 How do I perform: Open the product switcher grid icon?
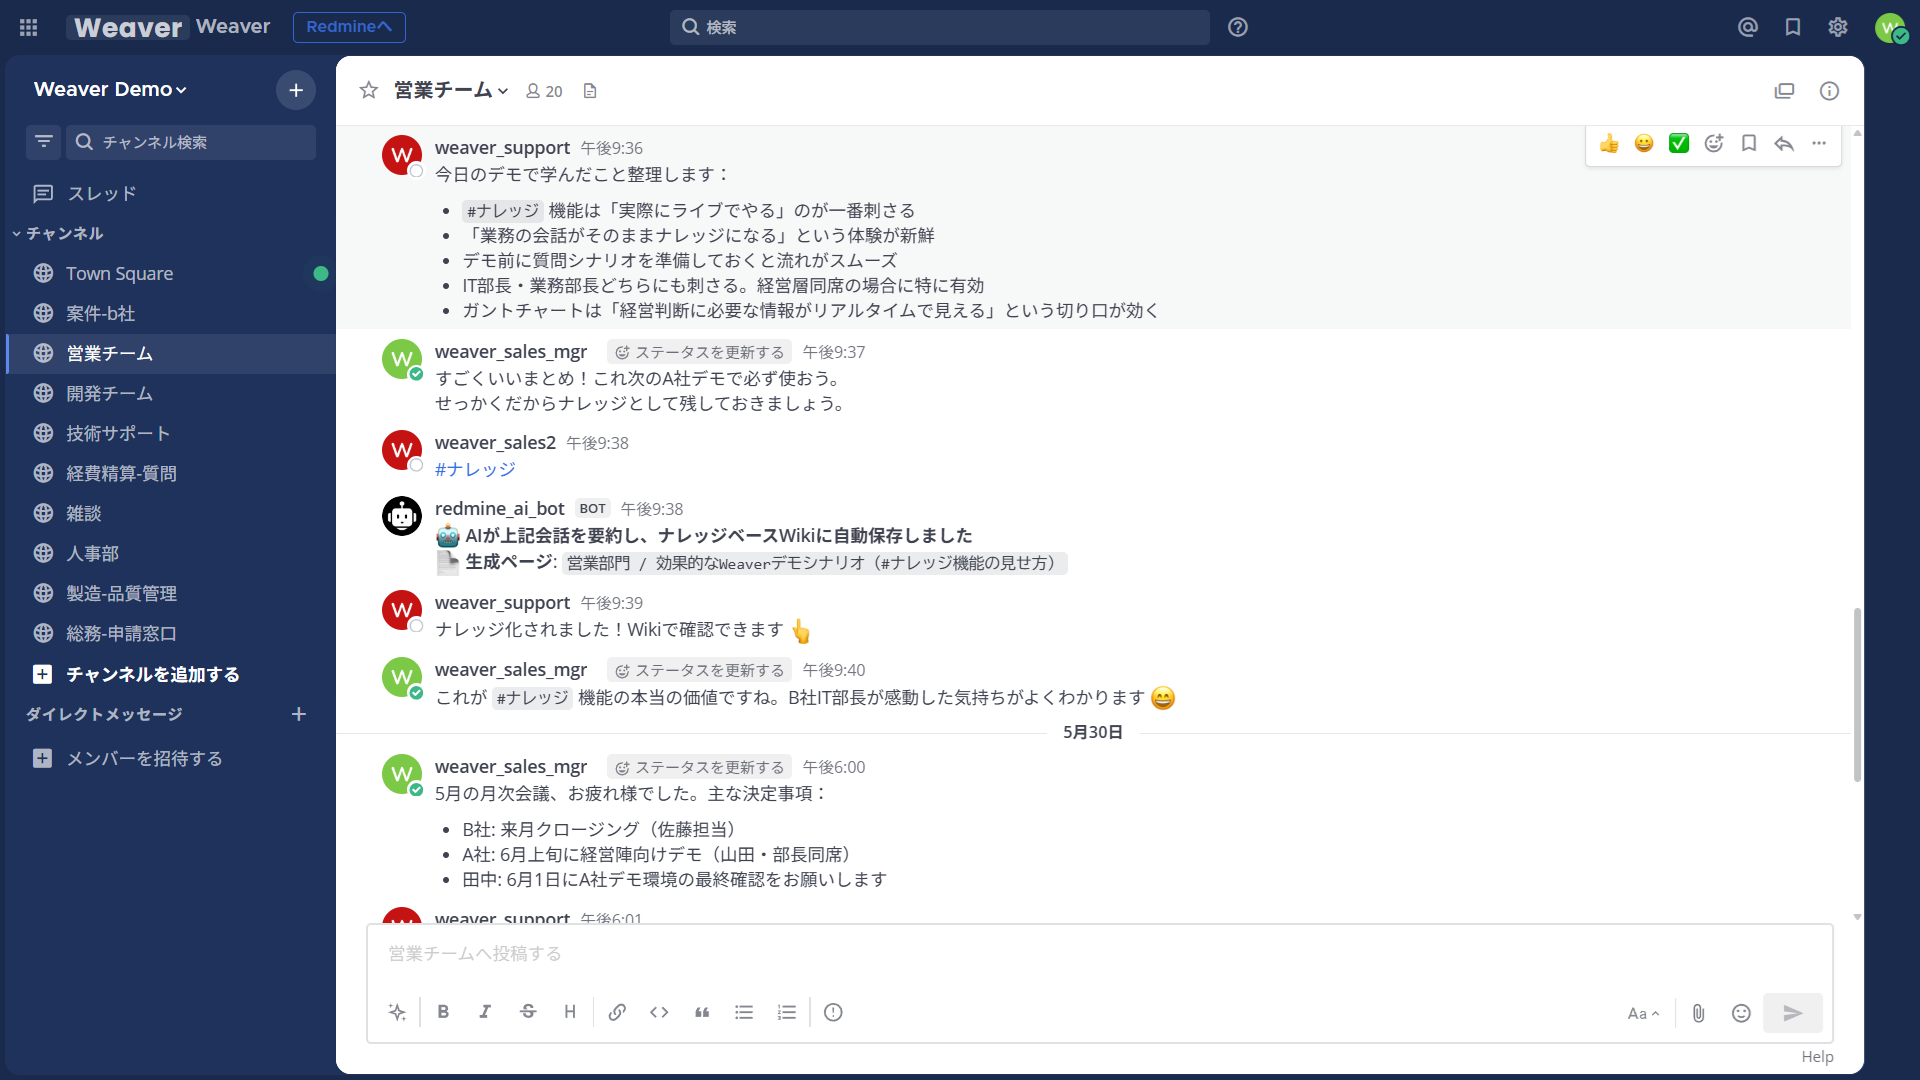click(28, 27)
